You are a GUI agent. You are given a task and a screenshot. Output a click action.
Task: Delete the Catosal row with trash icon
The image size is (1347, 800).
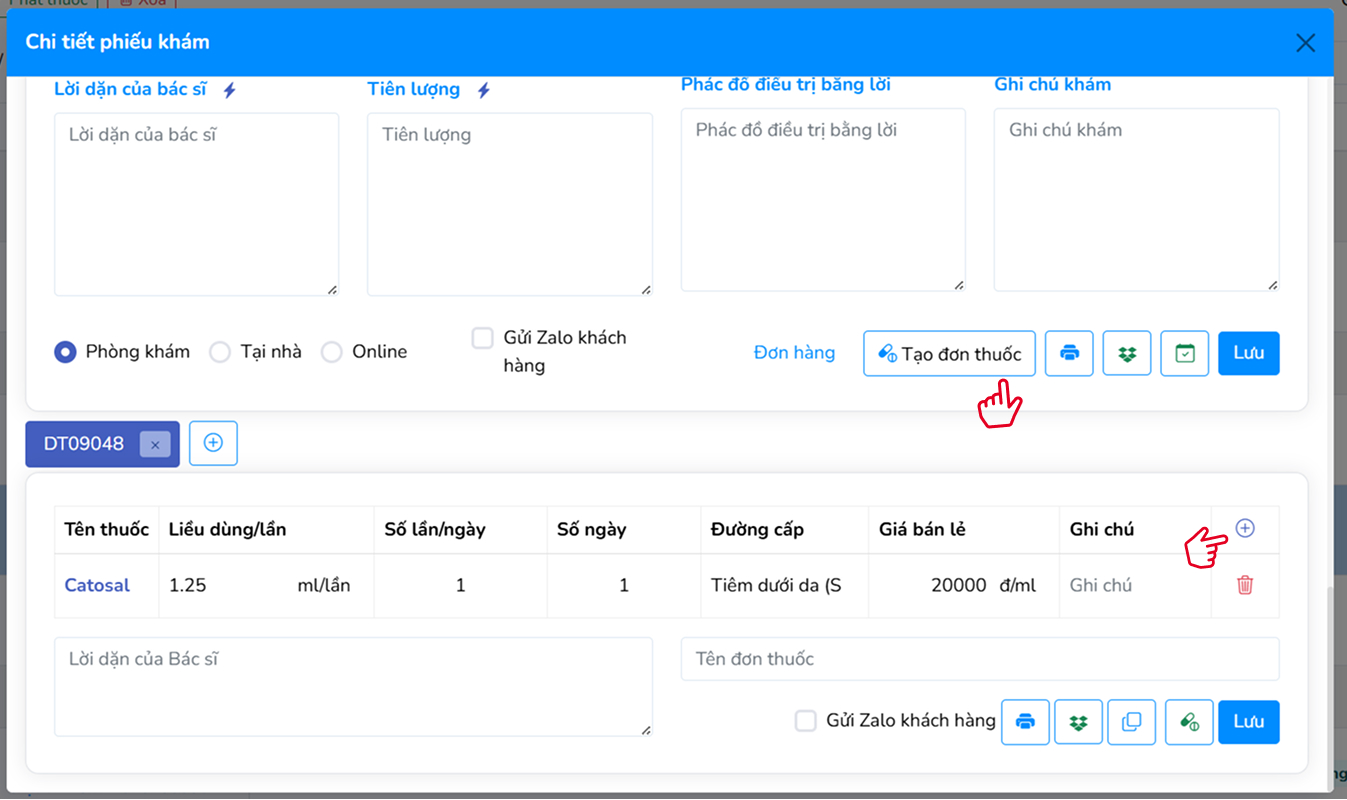click(x=1245, y=585)
